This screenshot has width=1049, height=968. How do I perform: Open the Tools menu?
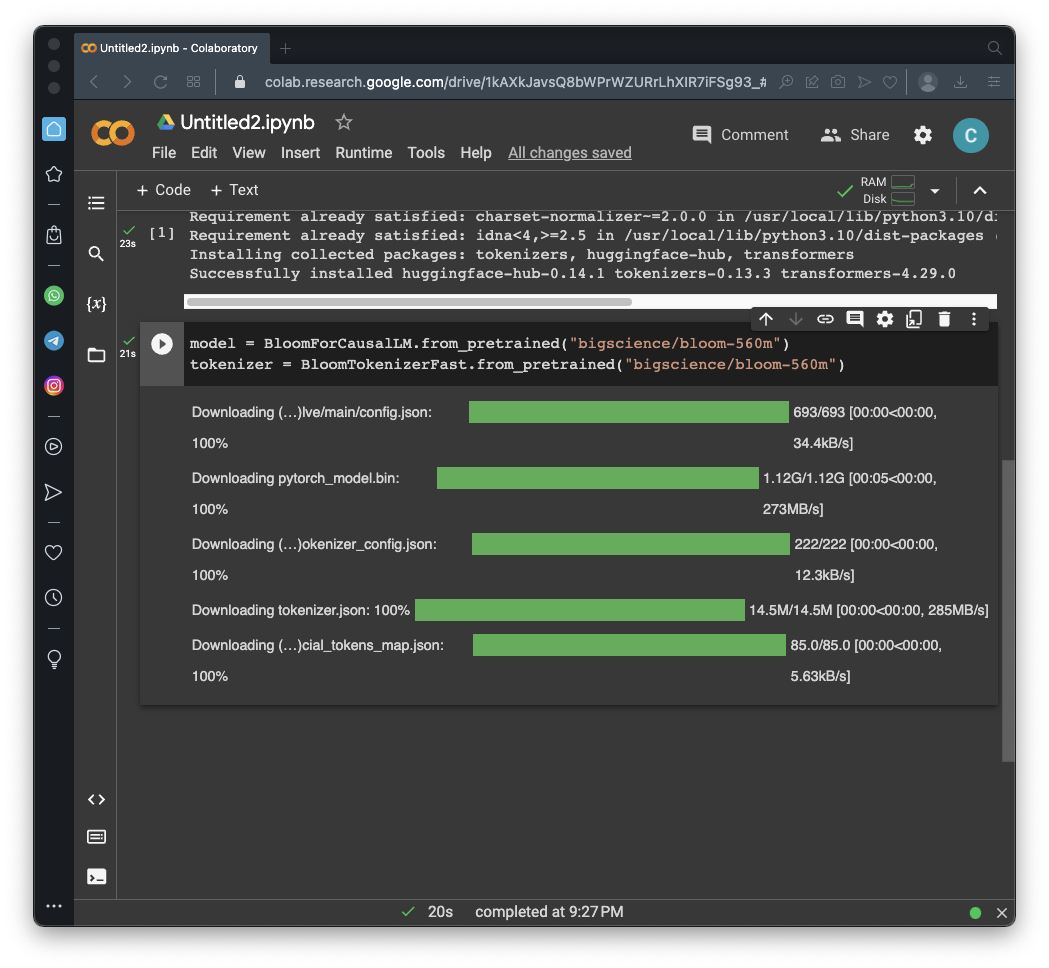426,153
